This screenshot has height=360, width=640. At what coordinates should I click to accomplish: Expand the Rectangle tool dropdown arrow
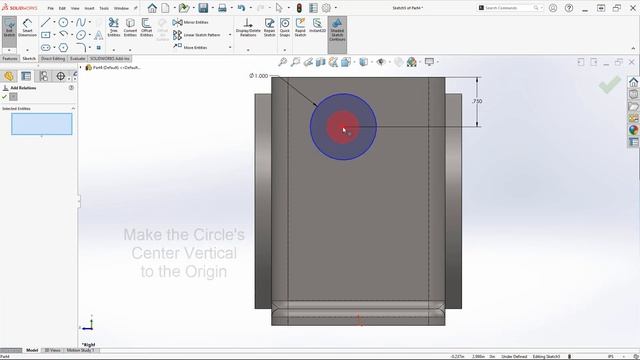(x=54, y=35)
